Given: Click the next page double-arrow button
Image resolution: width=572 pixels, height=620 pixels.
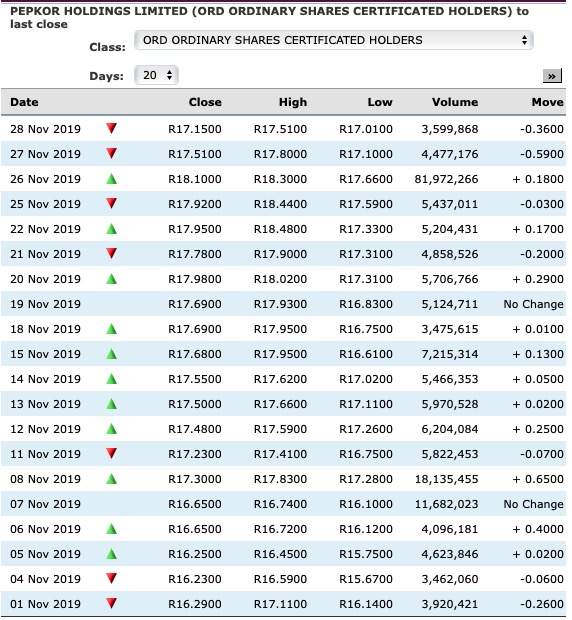Looking at the screenshot, I should [x=552, y=76].
